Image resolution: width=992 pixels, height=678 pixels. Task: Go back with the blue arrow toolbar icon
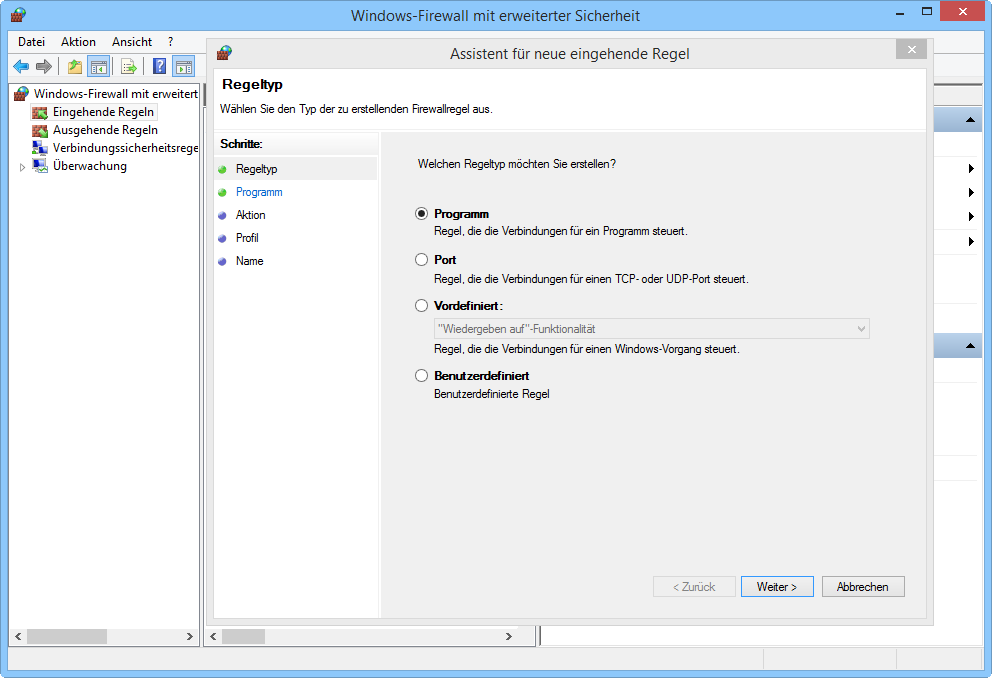pyautogui.click(x=21, y=66)
